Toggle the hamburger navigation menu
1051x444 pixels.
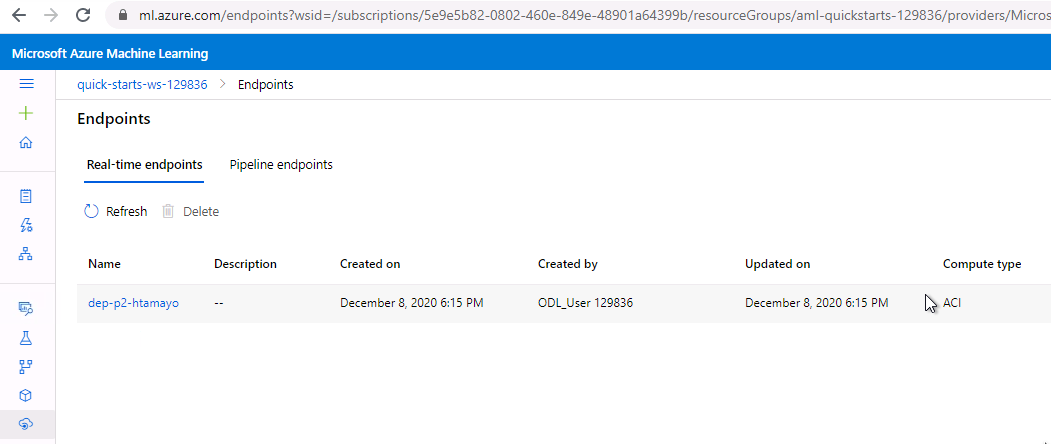tap(26, 84)
